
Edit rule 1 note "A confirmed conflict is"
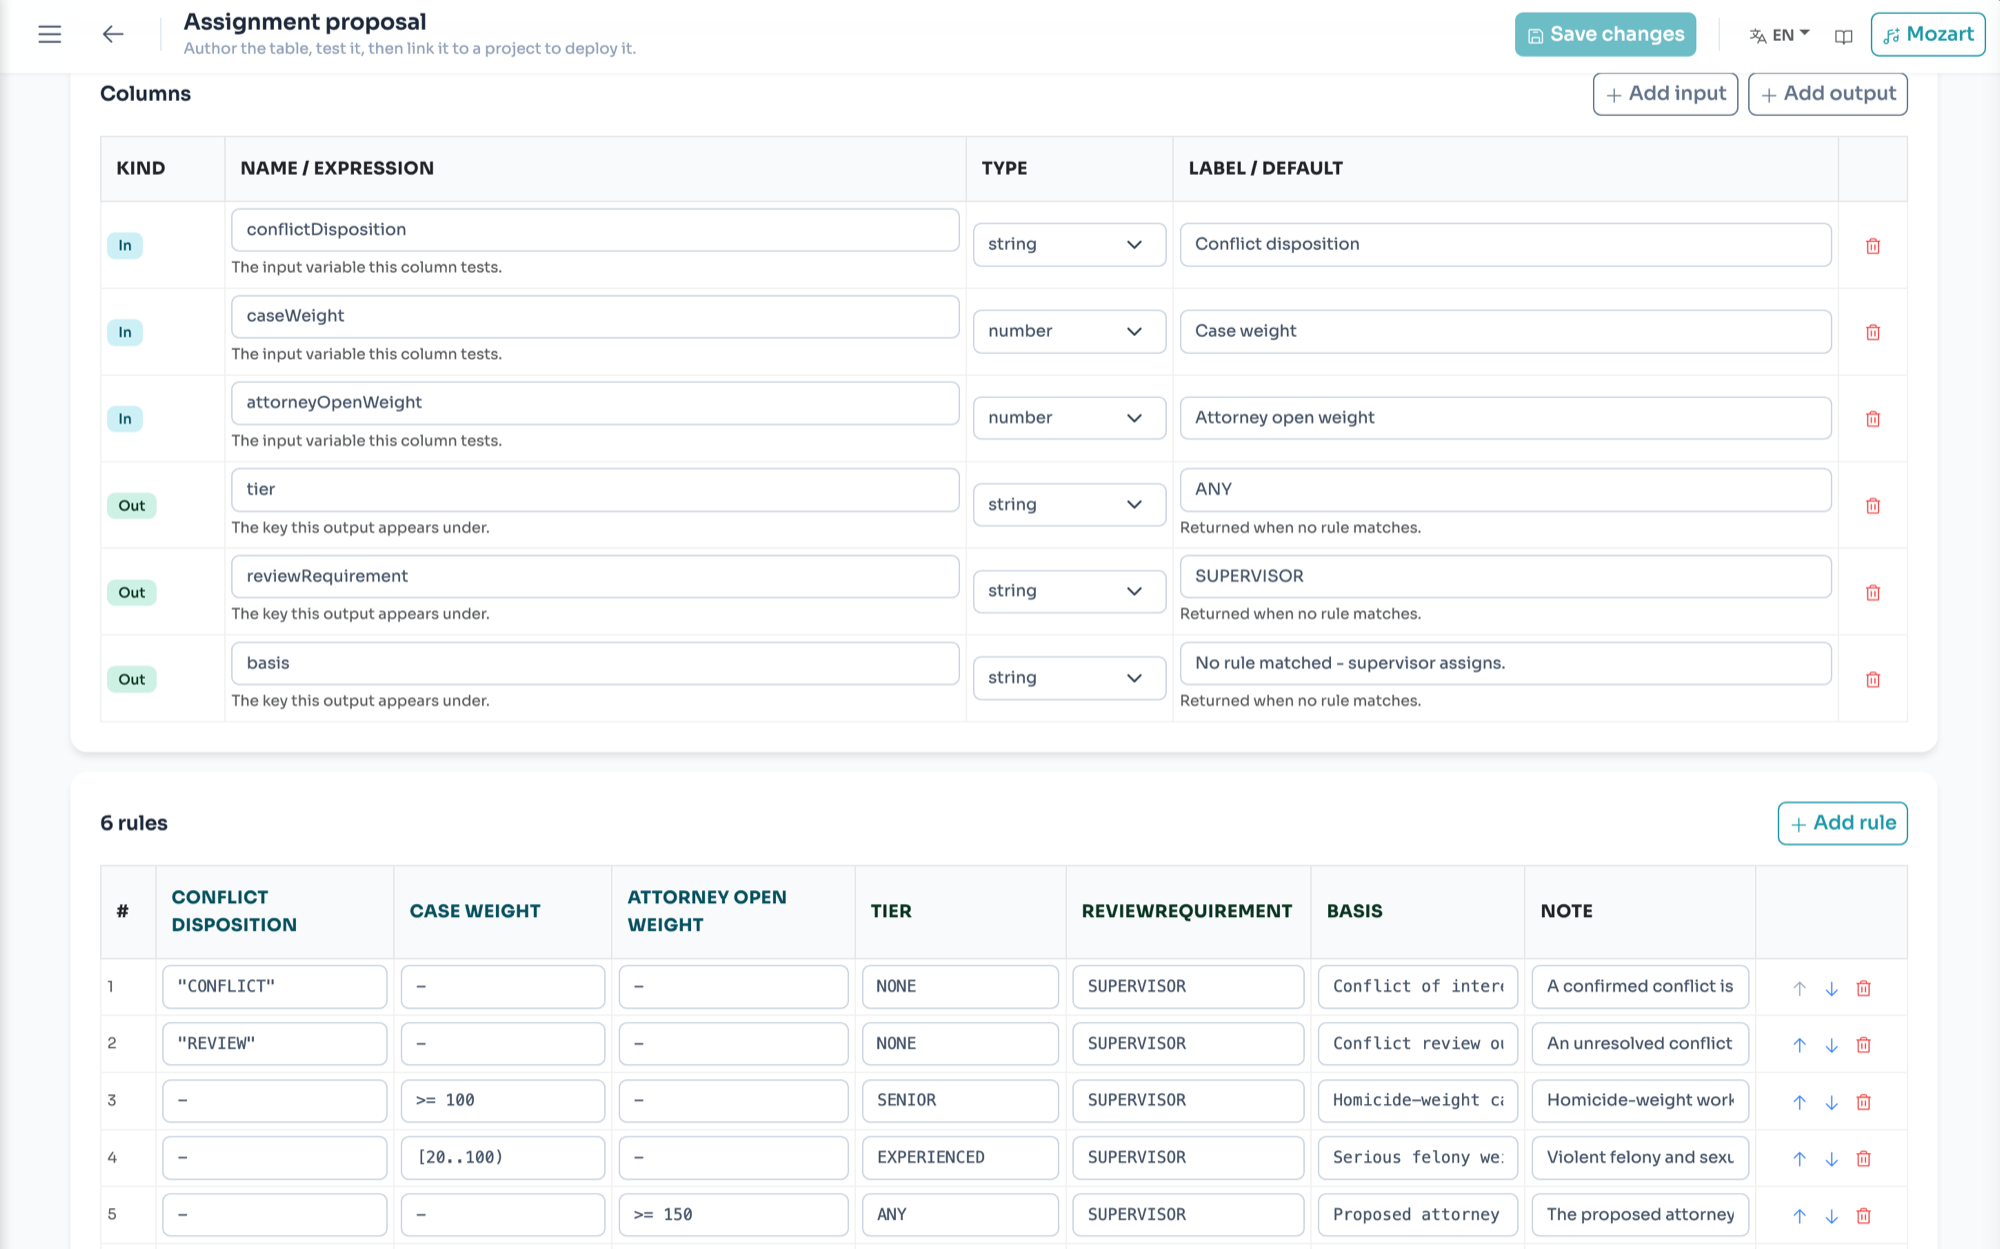click(x=1640, y=987)
